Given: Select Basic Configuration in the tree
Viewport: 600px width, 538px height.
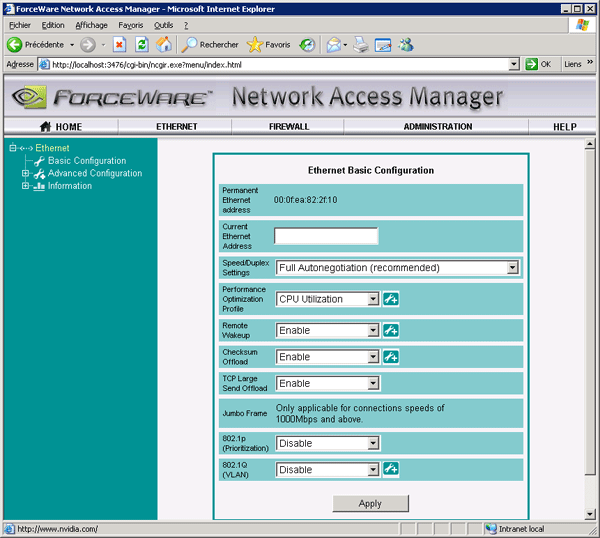Looking at the screenshot, I should coord(87,161).
